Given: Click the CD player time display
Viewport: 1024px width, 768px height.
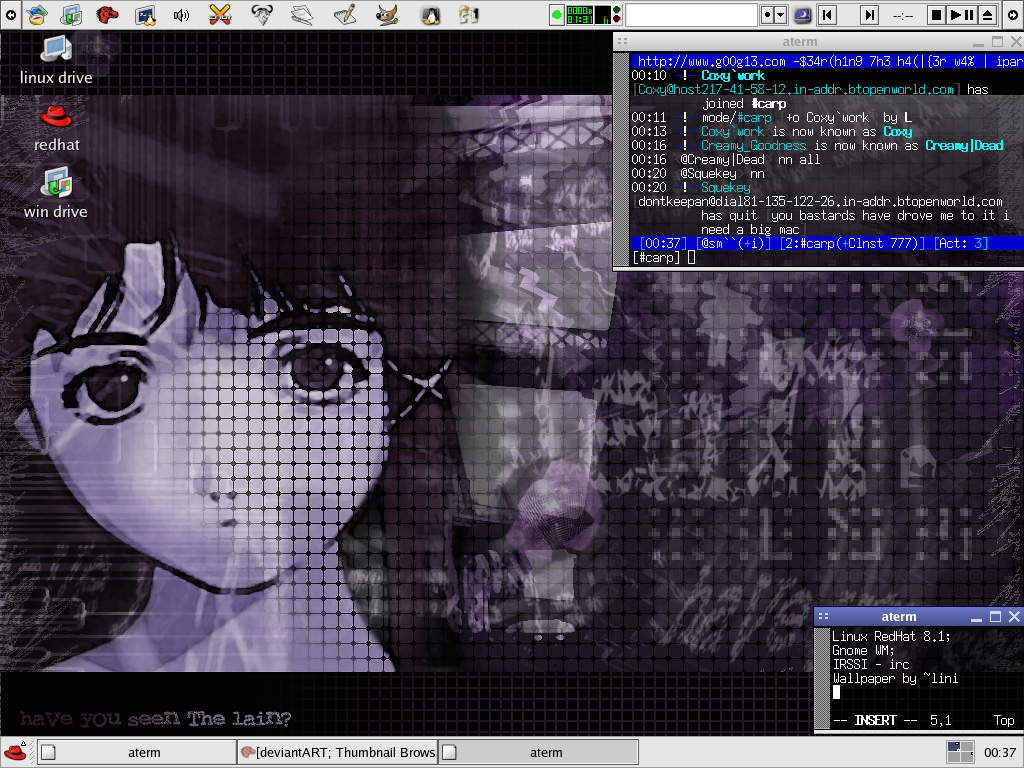Looking at the screenshot, I should pyautogui.click(x=903, y=15).
